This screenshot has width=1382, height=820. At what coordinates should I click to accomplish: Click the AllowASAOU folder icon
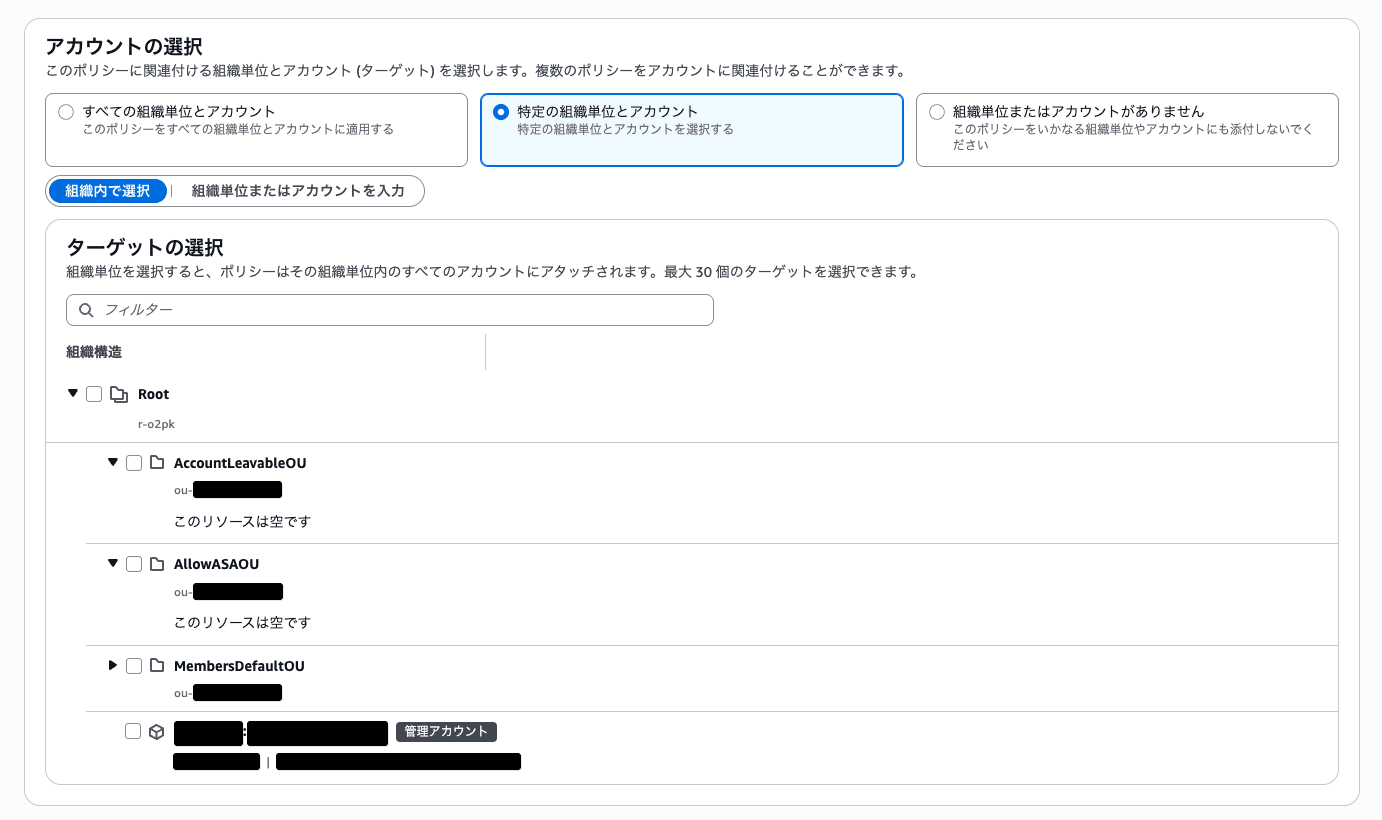pyautogui.click(x=157, y=564)
